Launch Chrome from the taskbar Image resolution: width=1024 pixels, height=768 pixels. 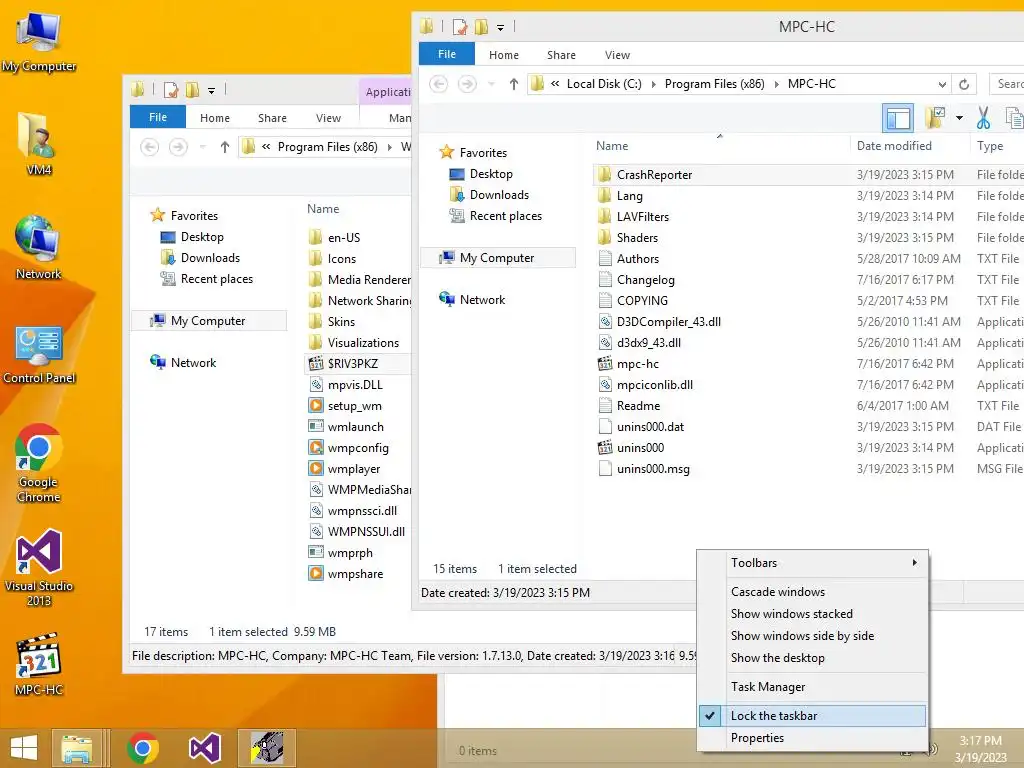point(143,748)
